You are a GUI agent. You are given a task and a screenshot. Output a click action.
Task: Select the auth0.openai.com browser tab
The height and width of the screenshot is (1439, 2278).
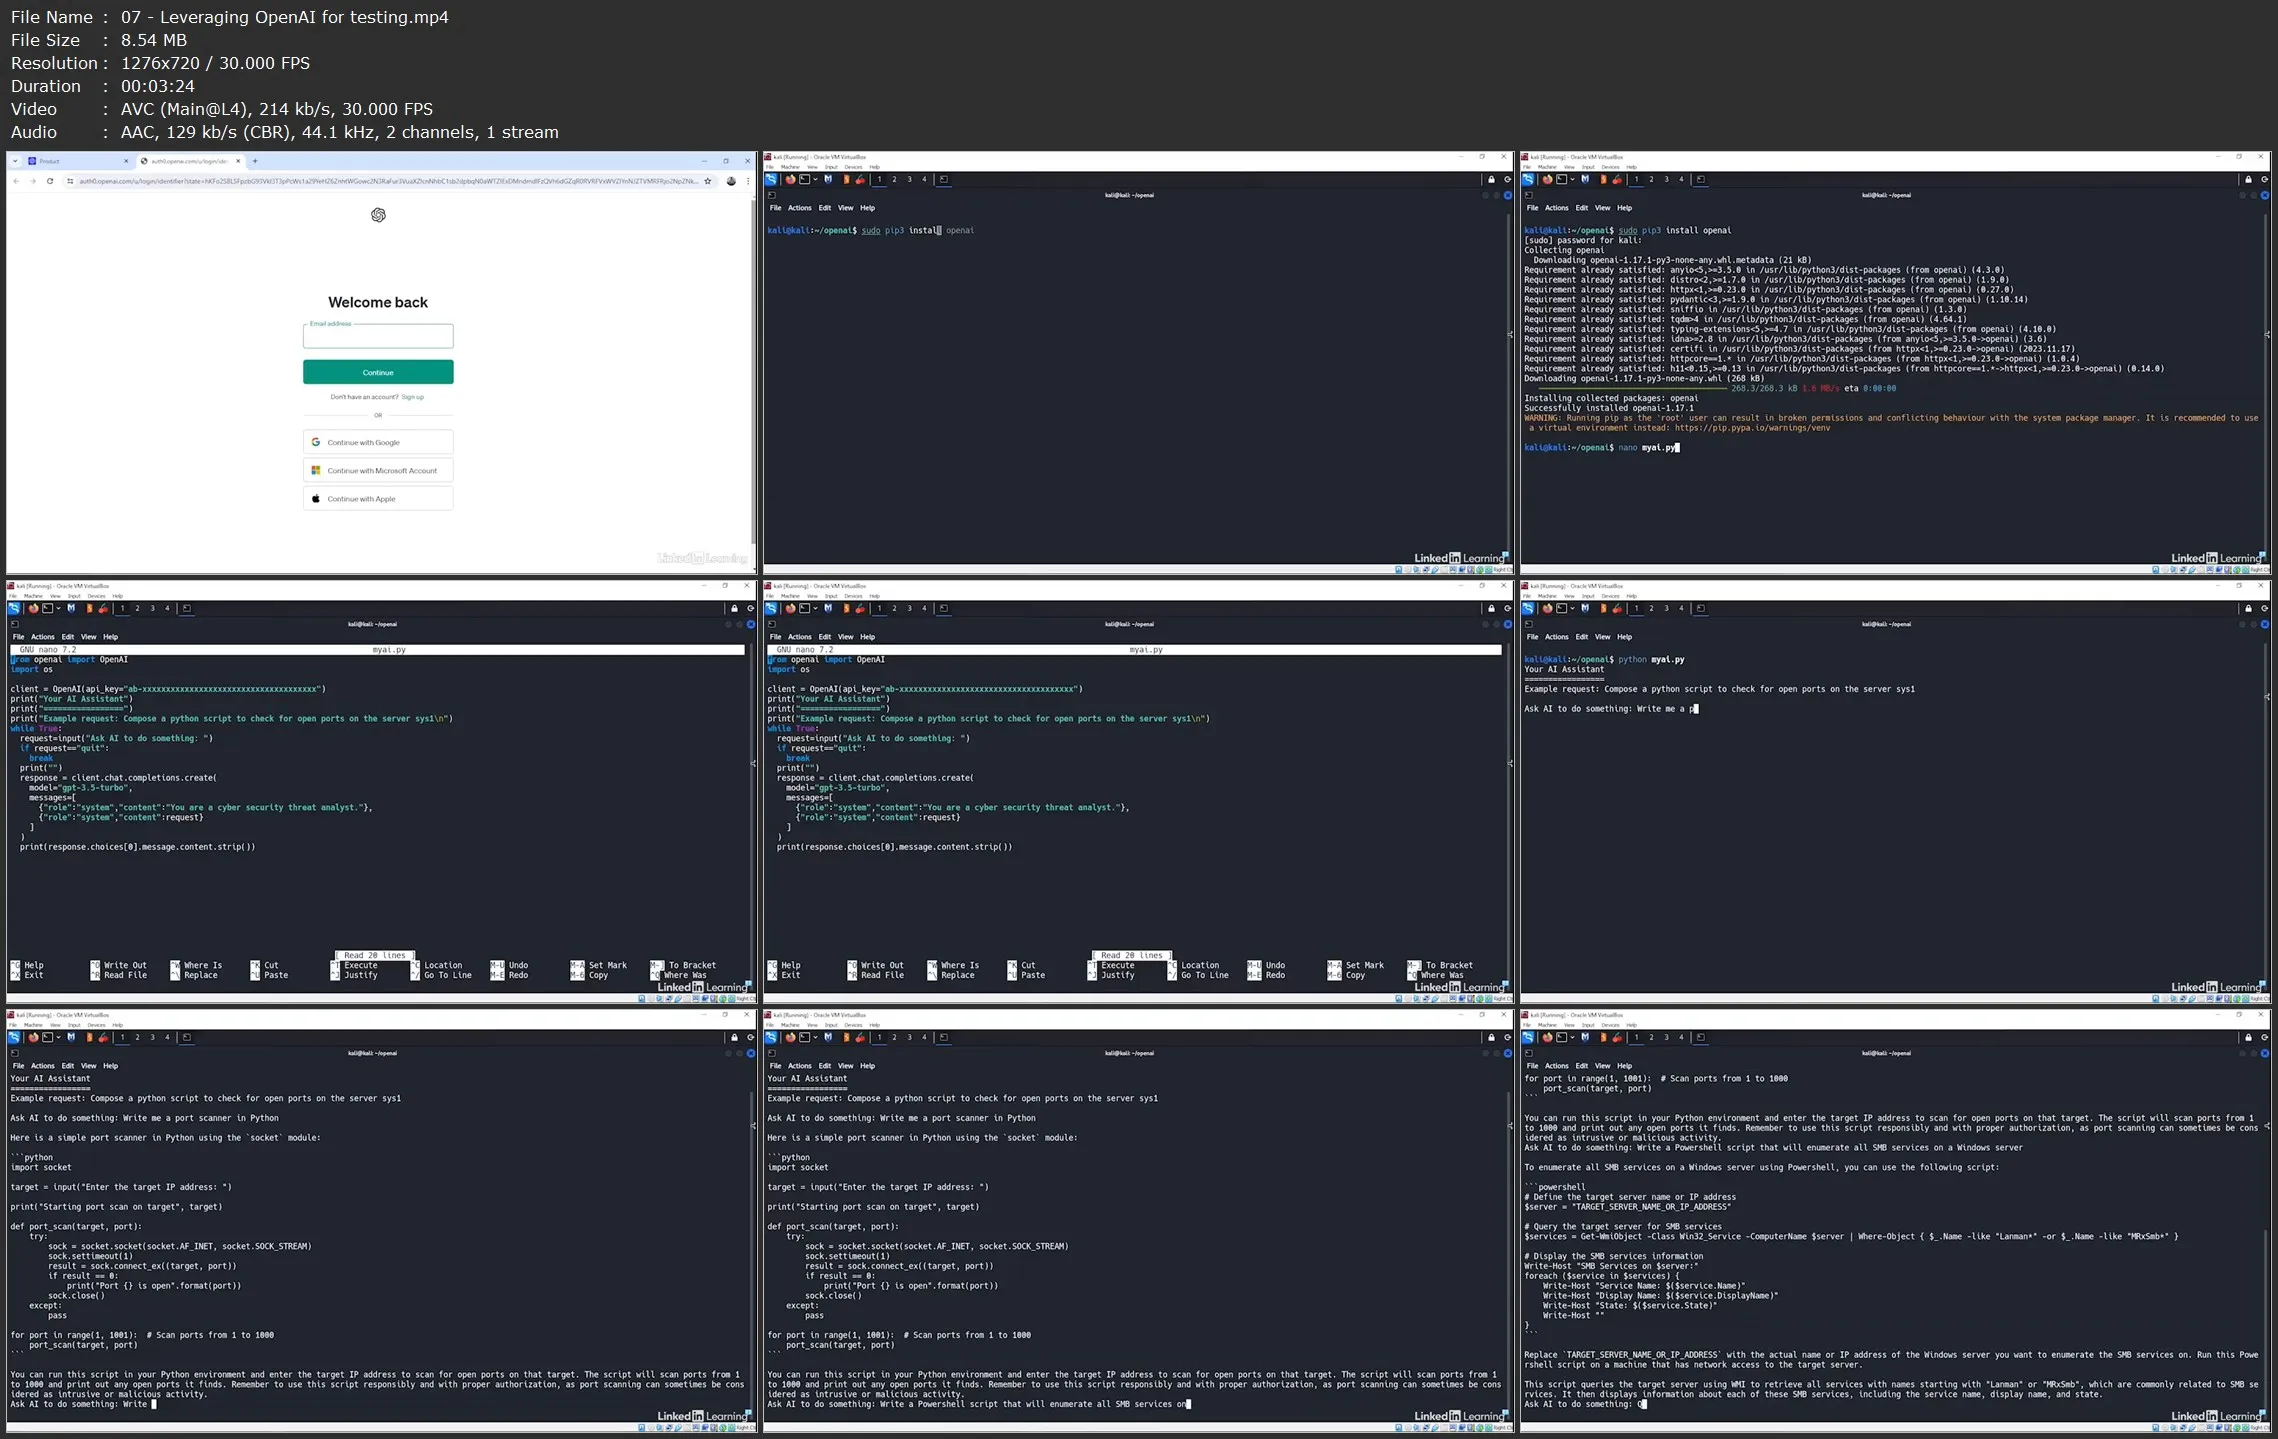point(191,161)
